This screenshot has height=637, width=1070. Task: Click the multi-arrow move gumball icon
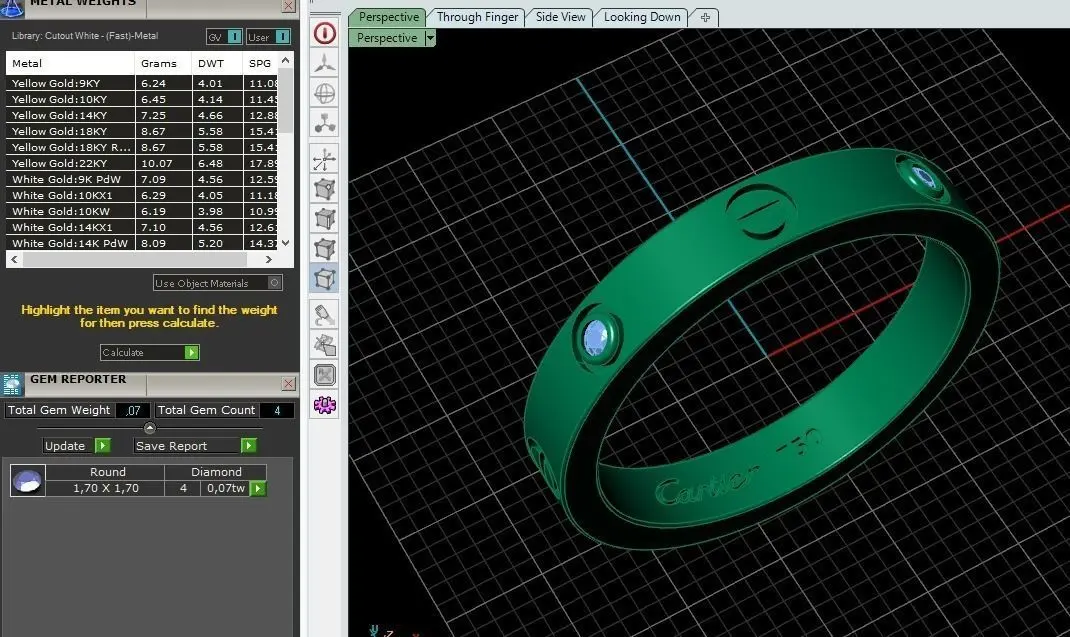(324, 160)
